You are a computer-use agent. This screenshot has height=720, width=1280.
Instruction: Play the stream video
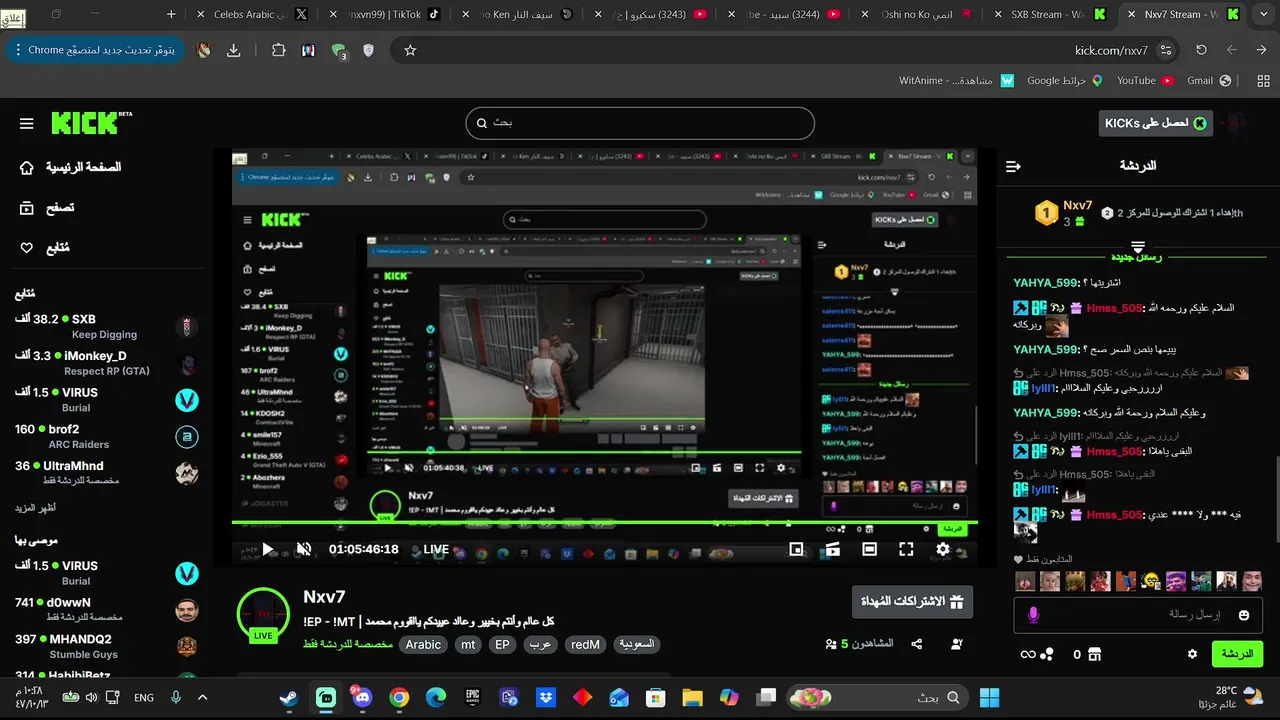pyautogui.click(x=267, y=549)
